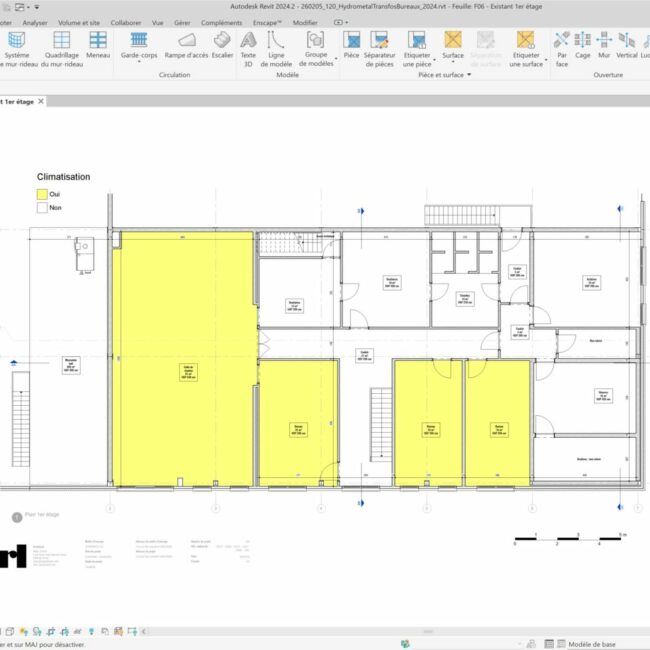Select the Quadrillage du mur-rideau tool
The width and height of the screenshot is (650, 650).
(x=62, y=49)
